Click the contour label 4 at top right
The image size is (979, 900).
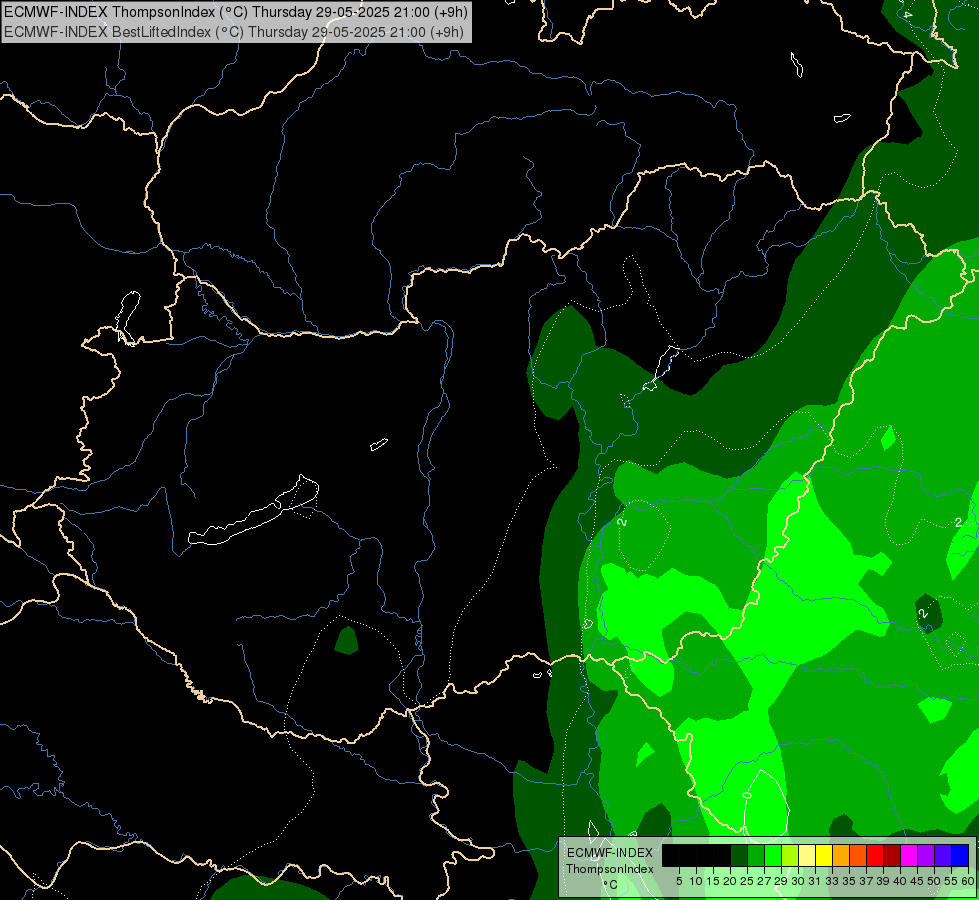pos(908,14)
